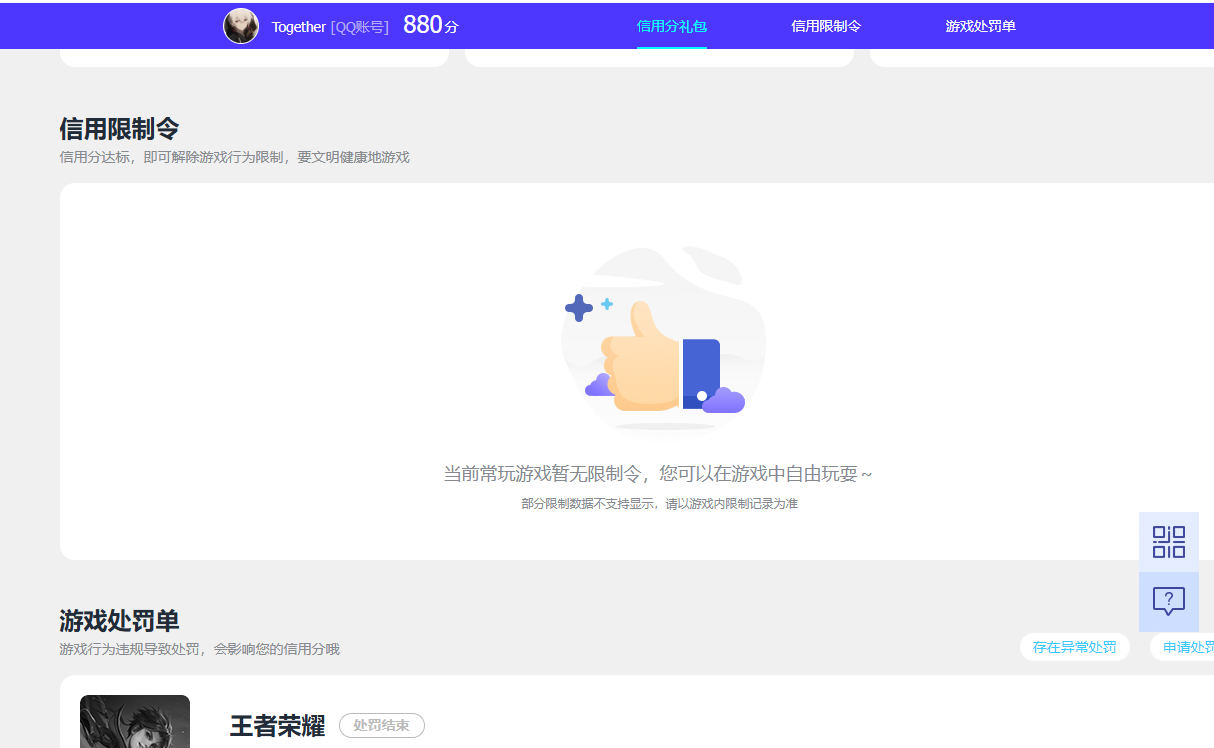This screenshot has height=748, width=1214.
Task: Click the user avatar picture
Action: [x=241, y=26]
